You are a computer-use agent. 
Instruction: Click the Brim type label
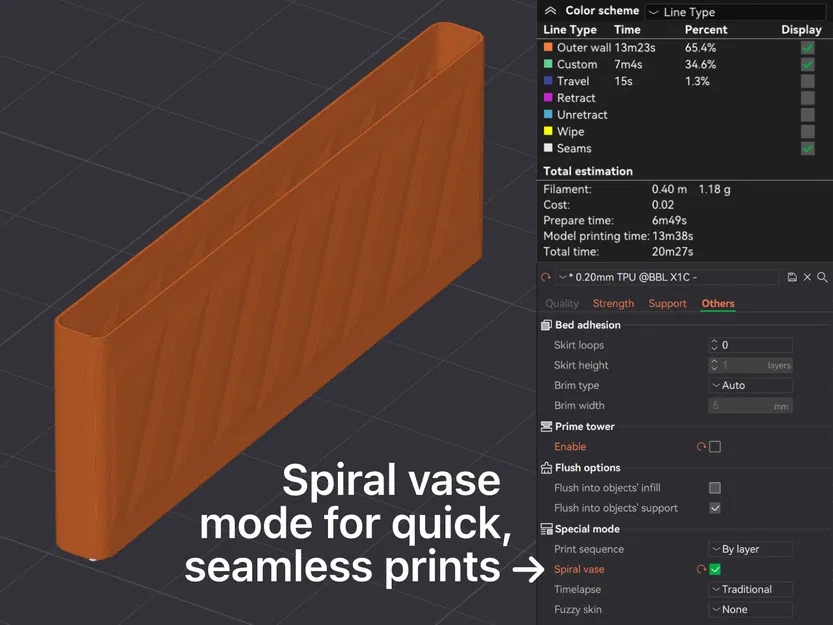click(x=576, y=385)
